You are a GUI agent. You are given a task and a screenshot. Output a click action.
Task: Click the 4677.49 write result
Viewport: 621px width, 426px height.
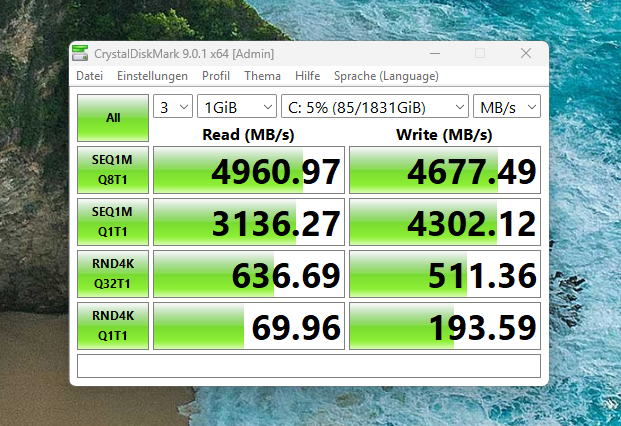click(x=445, y=170)
